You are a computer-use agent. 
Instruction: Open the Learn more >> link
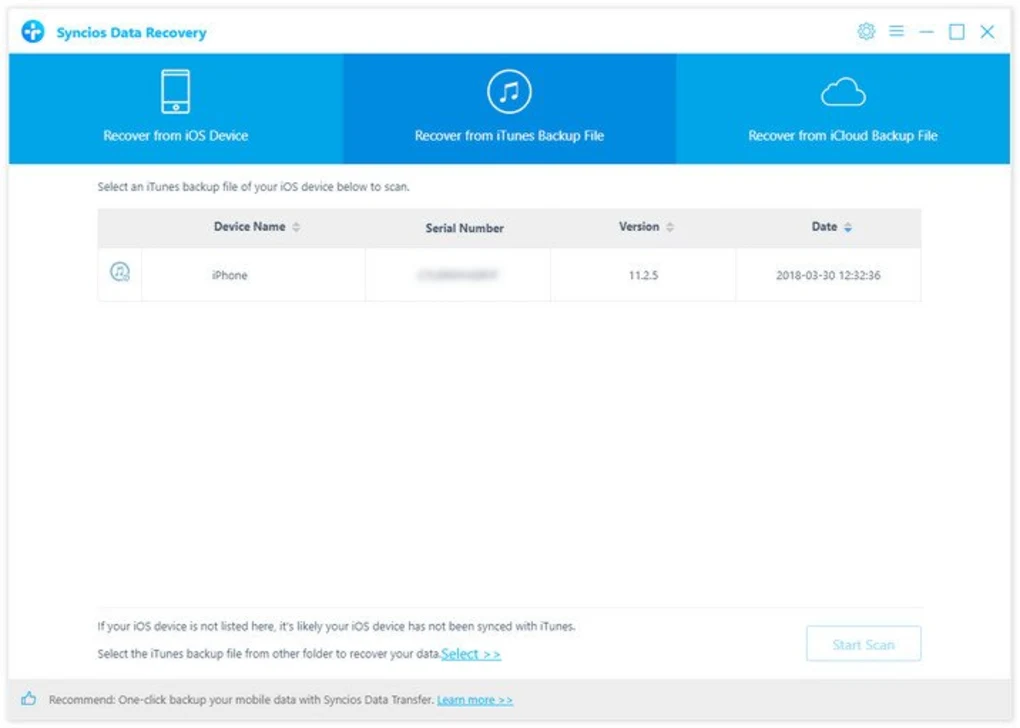point(475,700)
